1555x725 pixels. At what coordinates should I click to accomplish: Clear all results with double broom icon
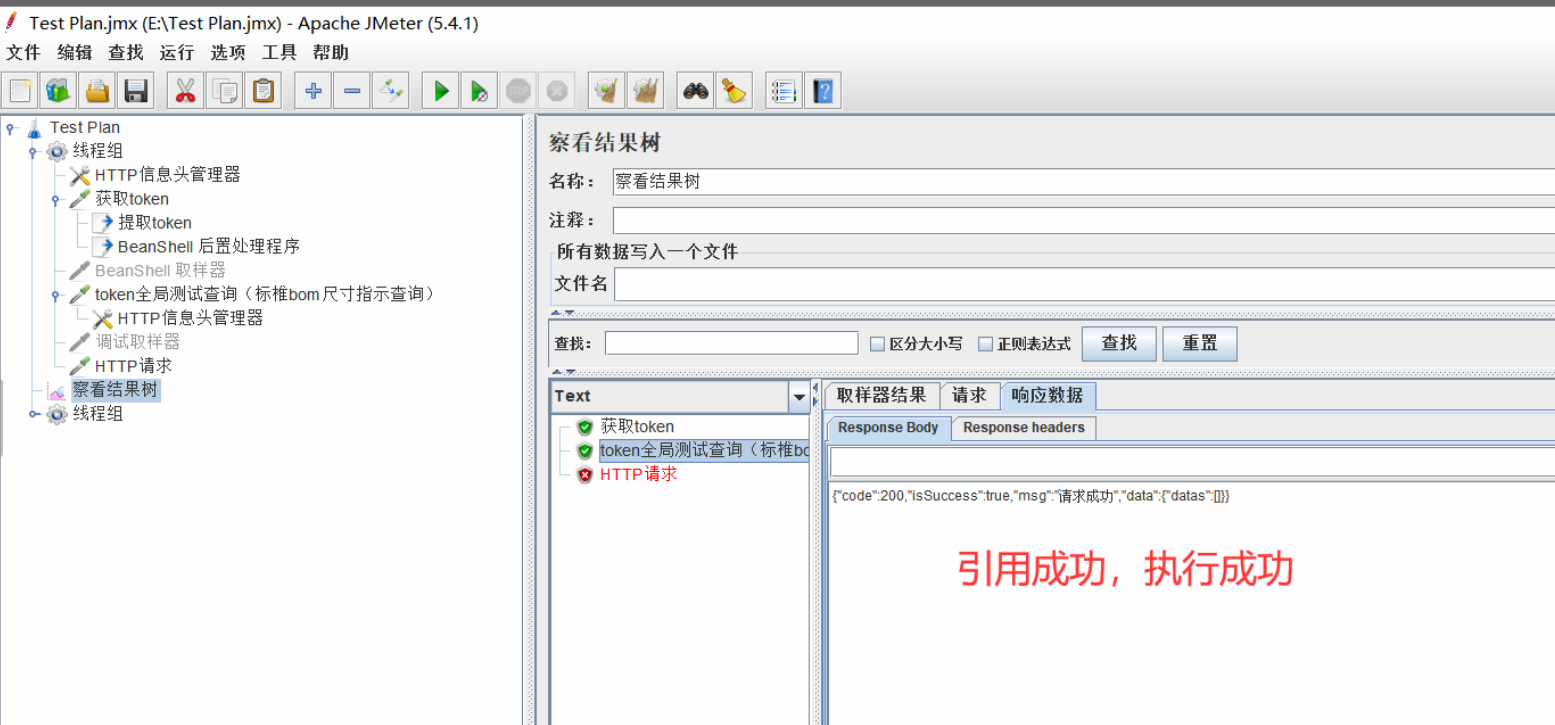pyautogui.click(x=645, y=91)
